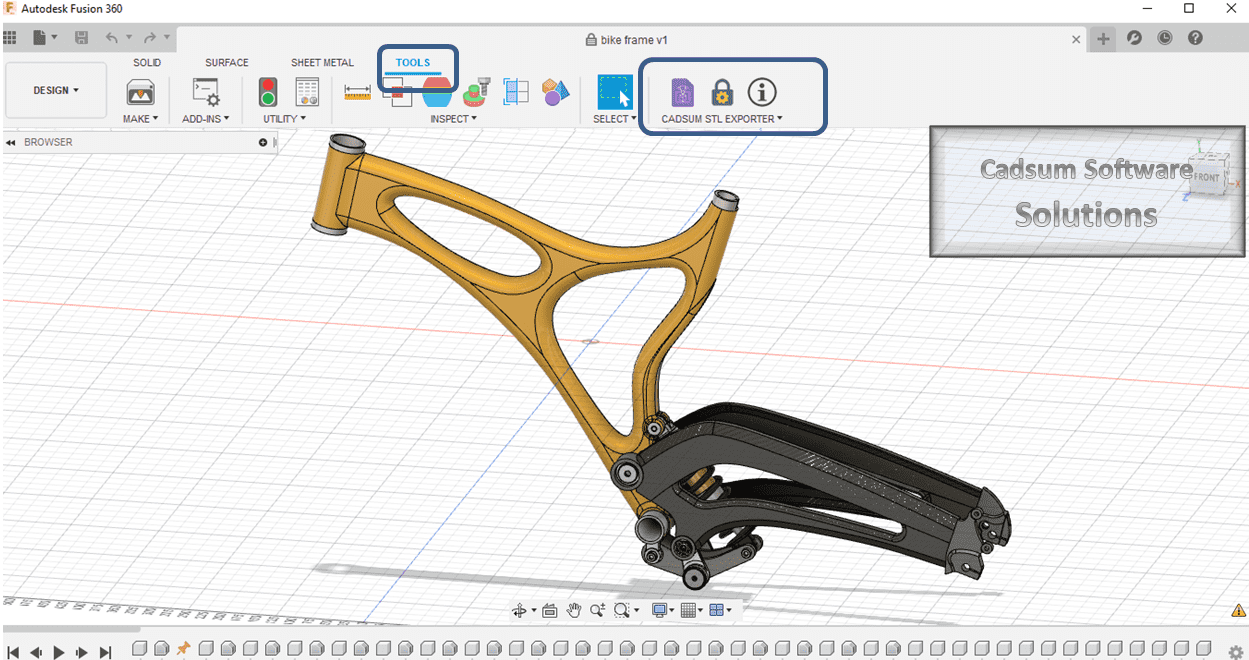The width and height of the screenshot is (1249, 660).
Task: Collapse the Browser panel with double arrows
Action: pos(10,141)
